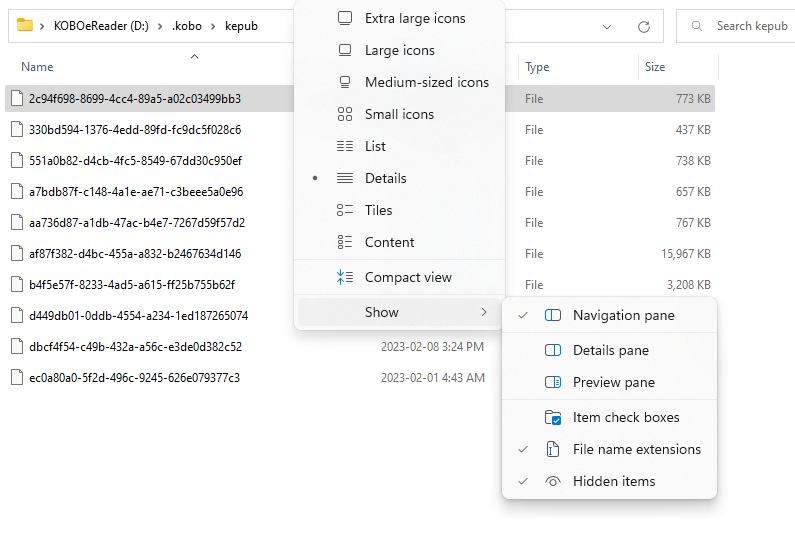
Task: Expand the Show submenu
Action: coord(400,312)
